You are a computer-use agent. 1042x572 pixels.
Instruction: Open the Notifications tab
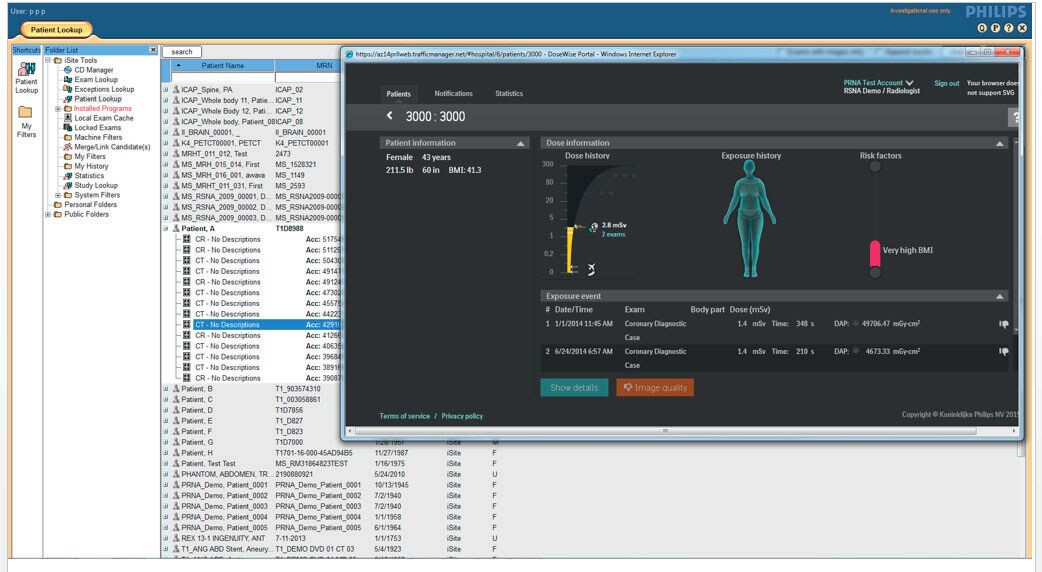[453, 94]
